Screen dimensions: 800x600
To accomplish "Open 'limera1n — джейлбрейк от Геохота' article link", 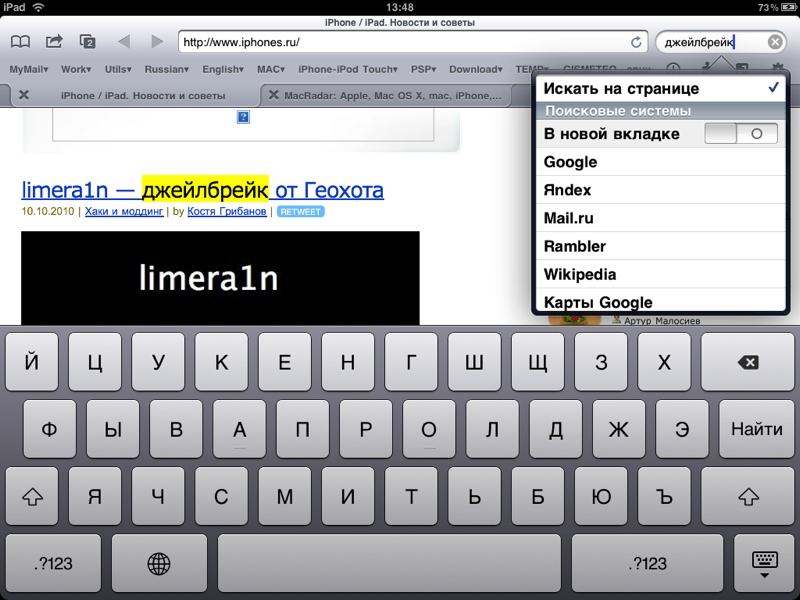I will point(203,190).
